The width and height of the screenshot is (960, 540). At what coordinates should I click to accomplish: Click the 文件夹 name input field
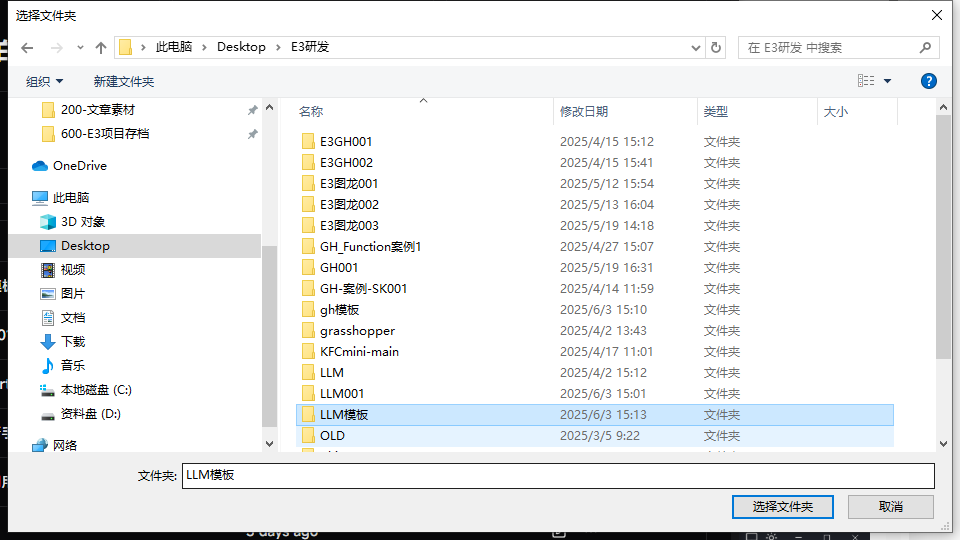point(557,476)
